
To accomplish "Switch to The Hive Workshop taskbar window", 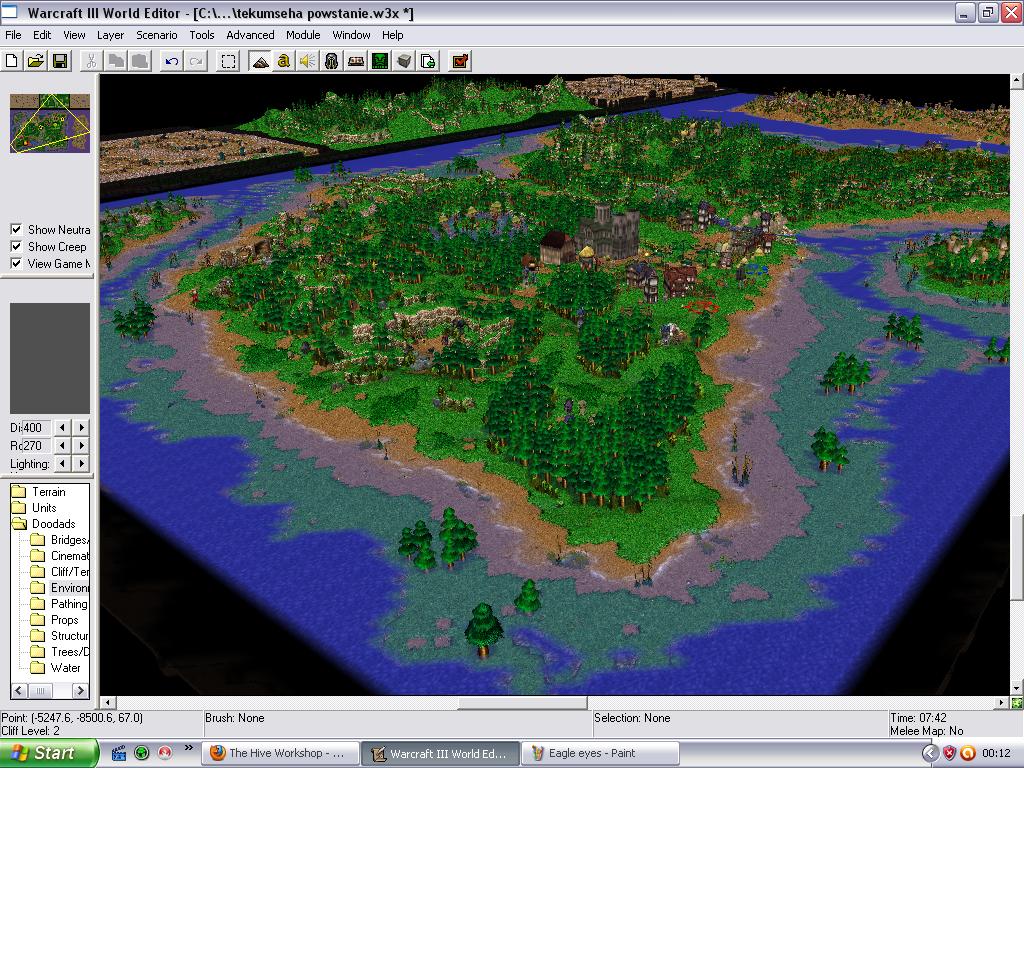I will tap(280, 753).
